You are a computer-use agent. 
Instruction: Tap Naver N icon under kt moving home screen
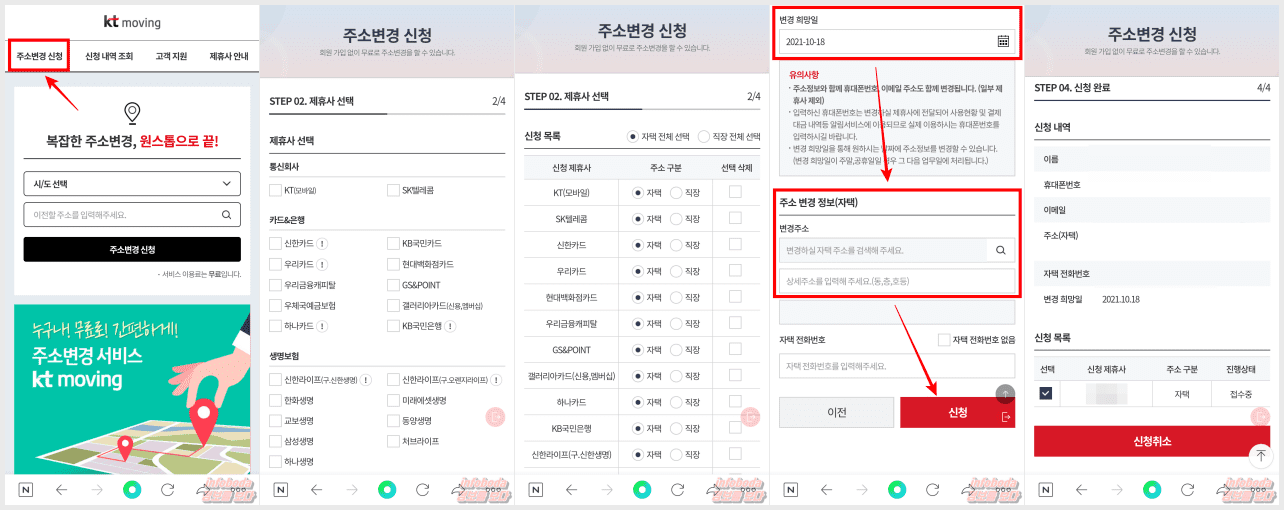point(24,490)
